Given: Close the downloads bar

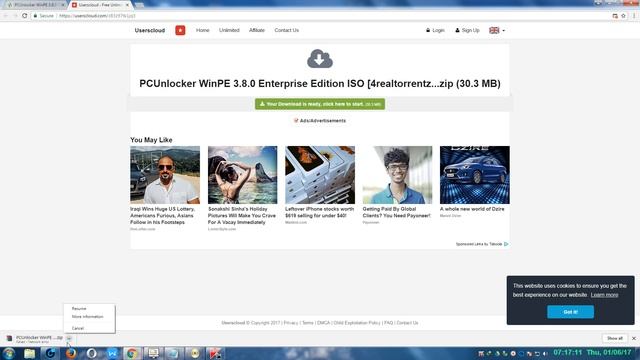Looking at the screenshot, I should (x=634, y=338).
